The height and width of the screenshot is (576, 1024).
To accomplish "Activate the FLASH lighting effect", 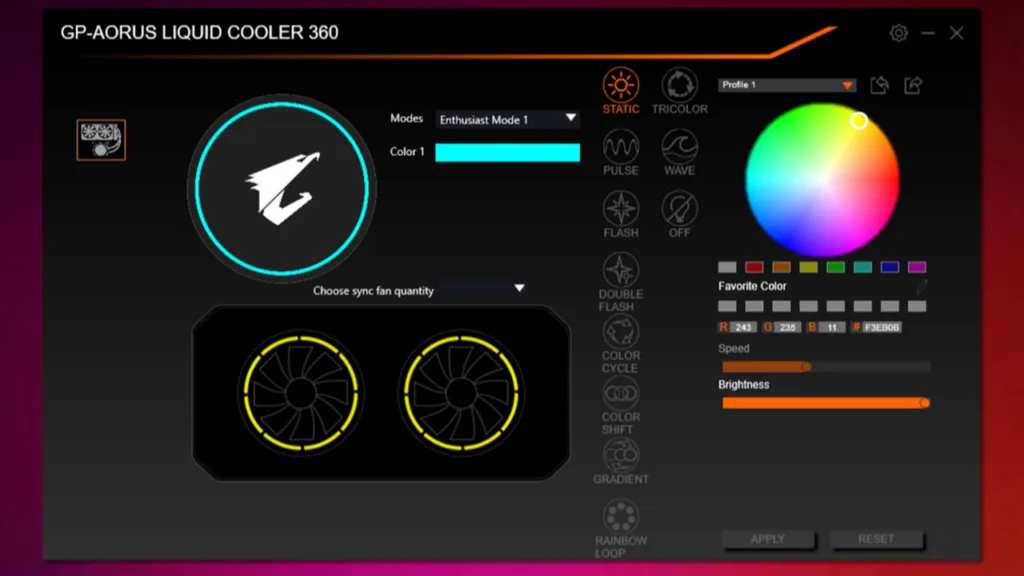I will click(x=620, y=214).
